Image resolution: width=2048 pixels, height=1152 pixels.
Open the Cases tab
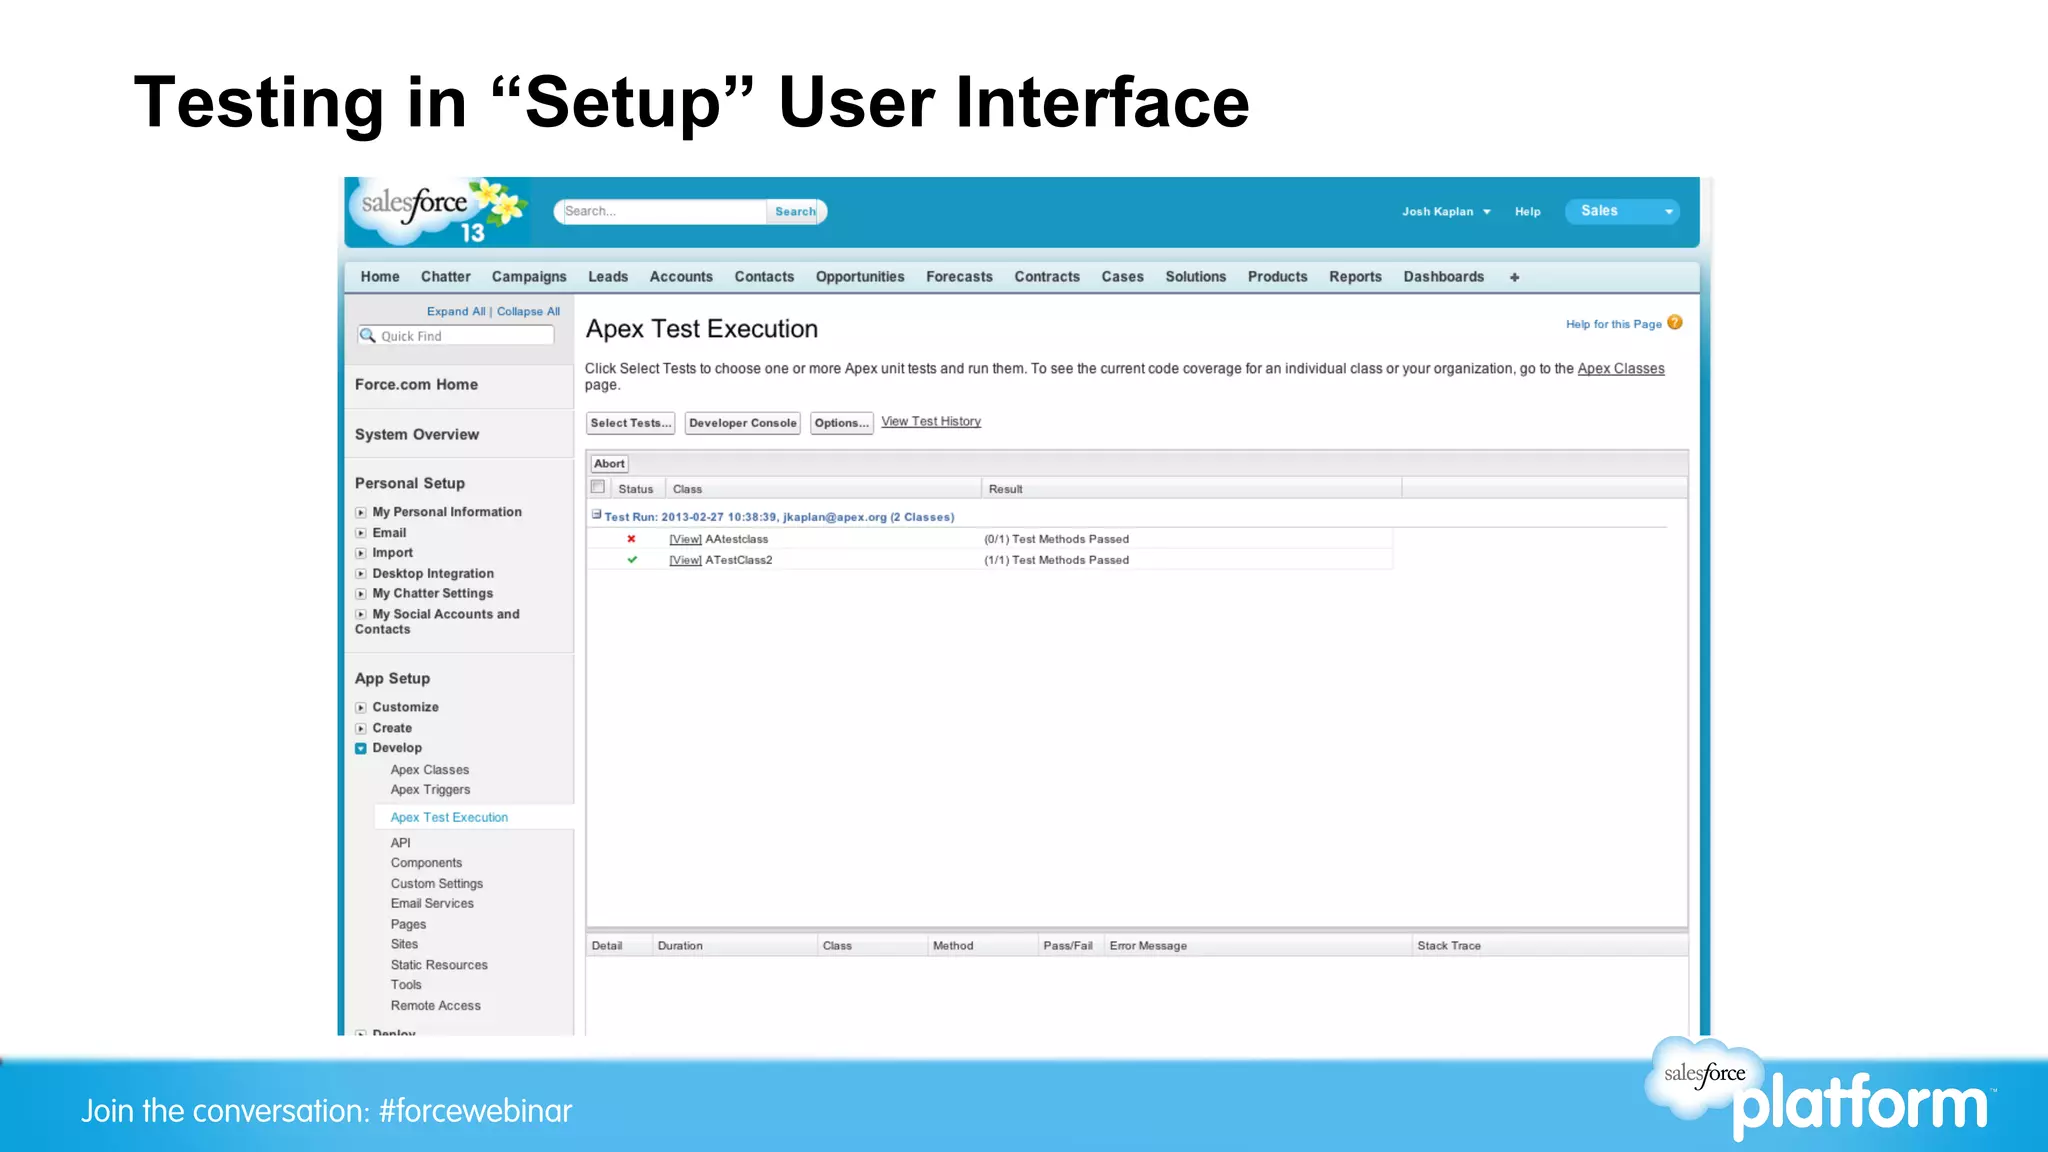pos(1122,277)
